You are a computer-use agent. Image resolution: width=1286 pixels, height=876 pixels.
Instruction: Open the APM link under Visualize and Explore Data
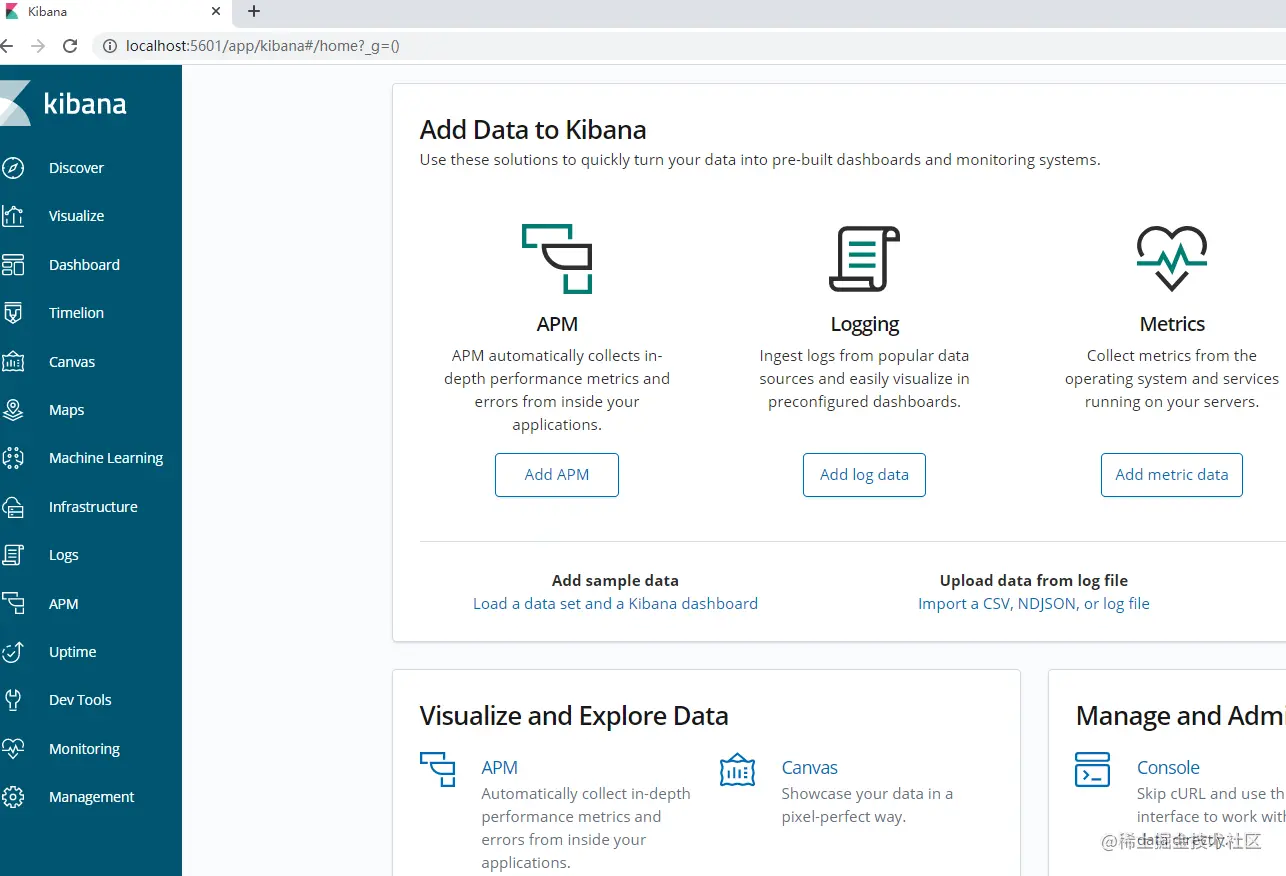point(499,768)
